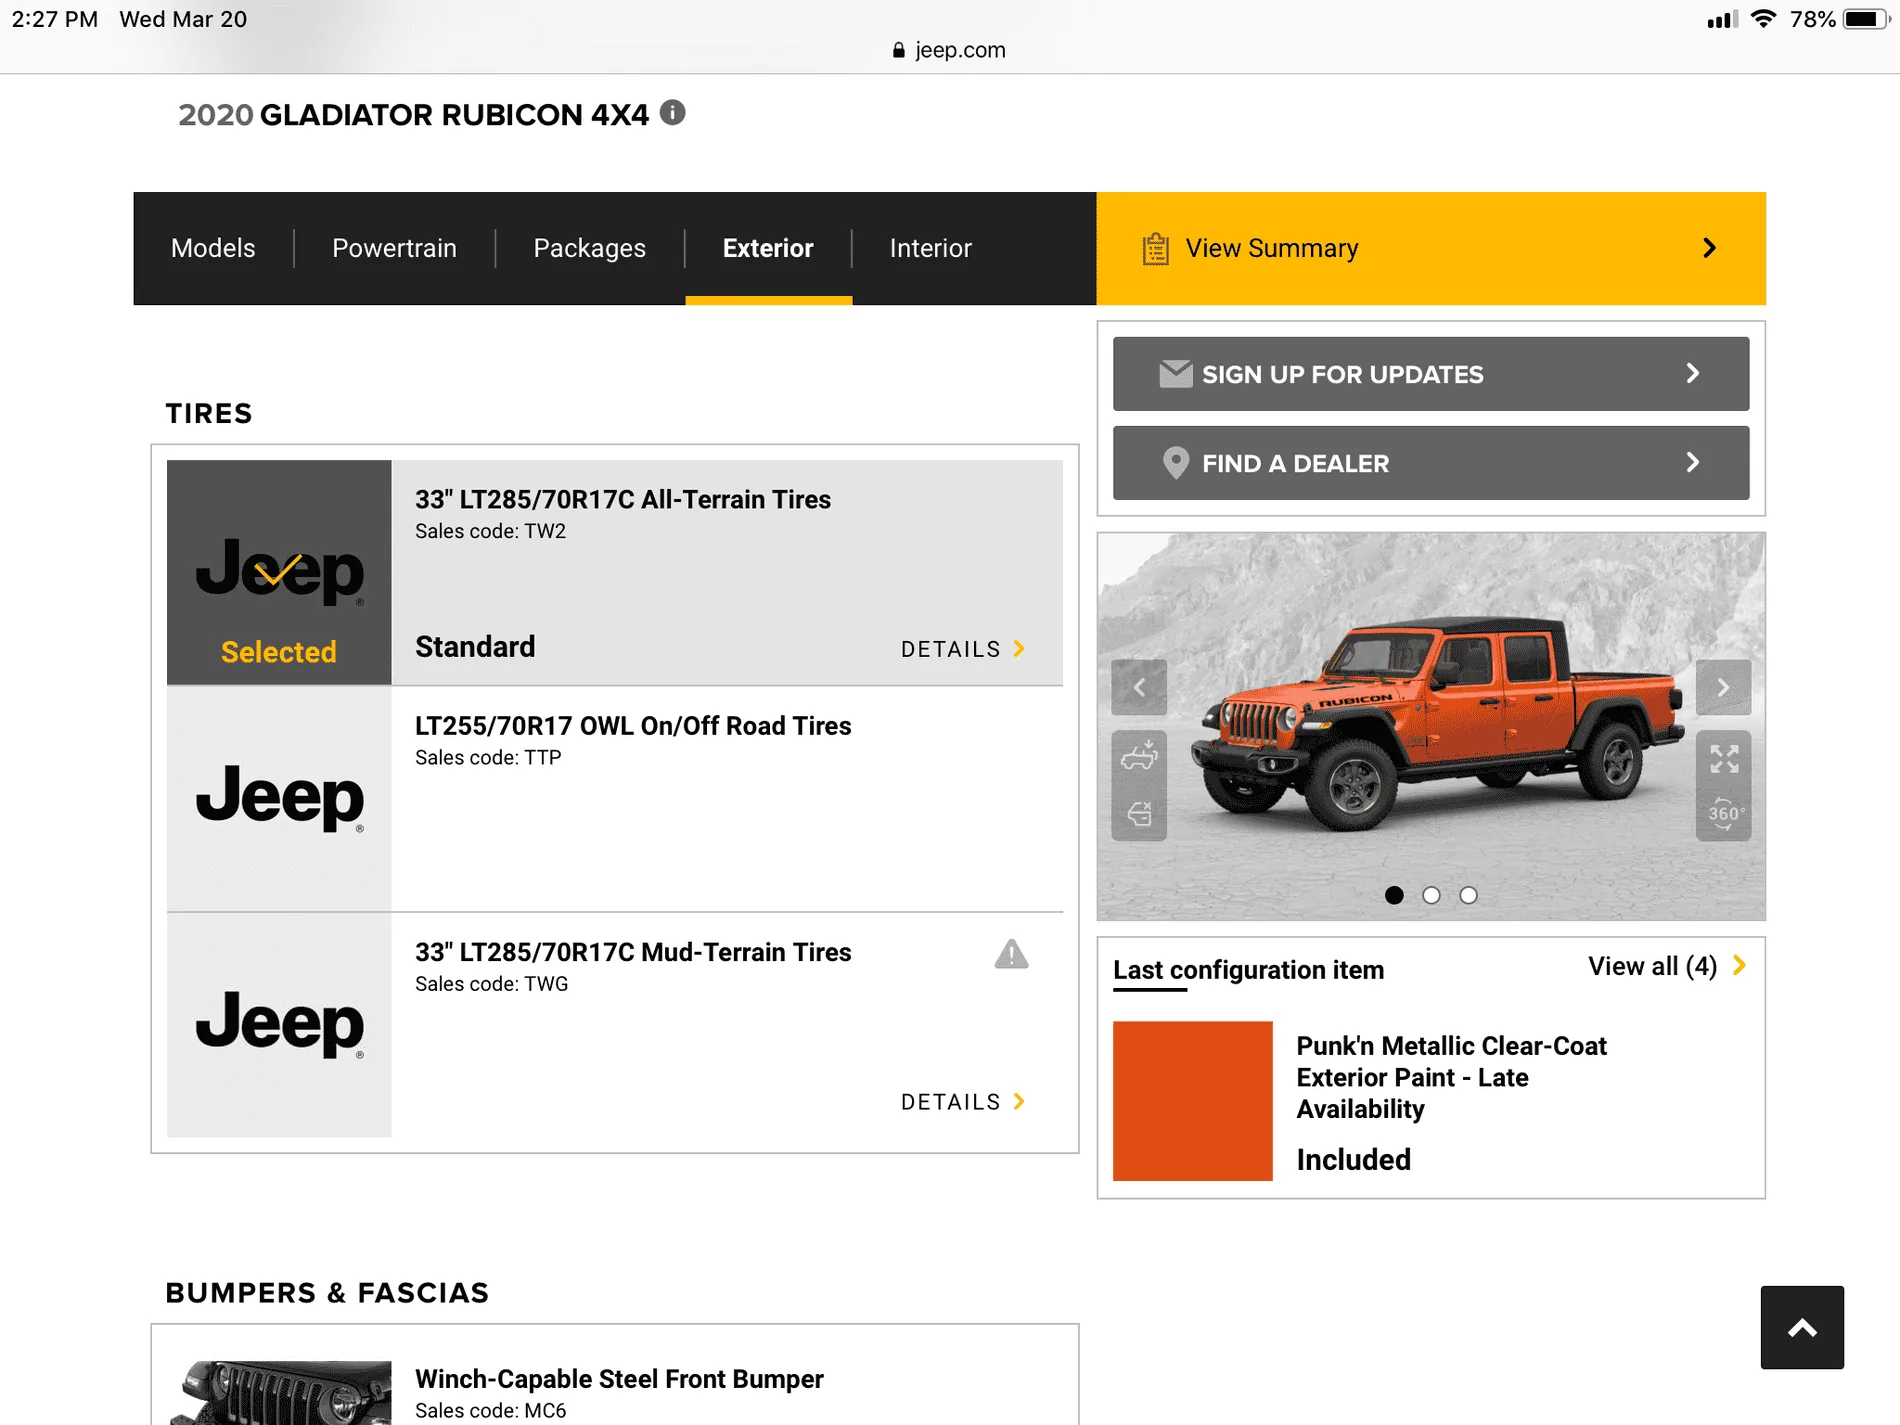
Task: Click the map pin icon on Find a Dealer
Action: tap(1176, 463)
